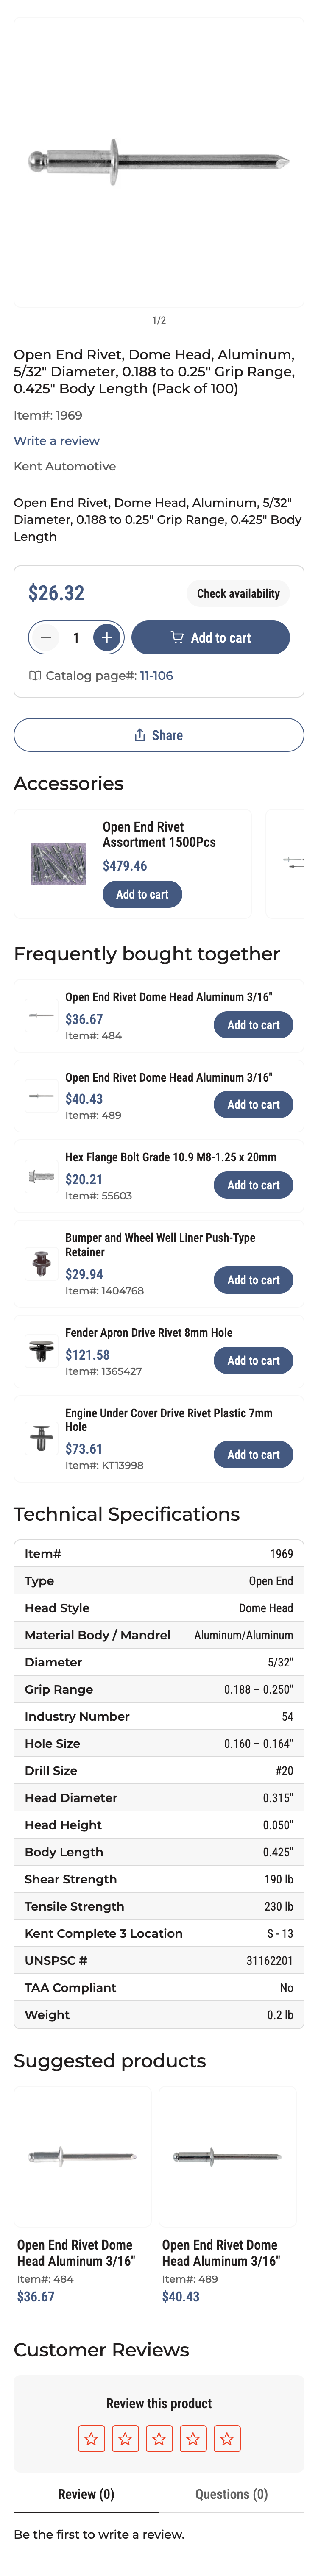The width and height of the screenshot is (318, 2576).
Task: Open catalog page 11-106 link
Action: click(156, 676)
